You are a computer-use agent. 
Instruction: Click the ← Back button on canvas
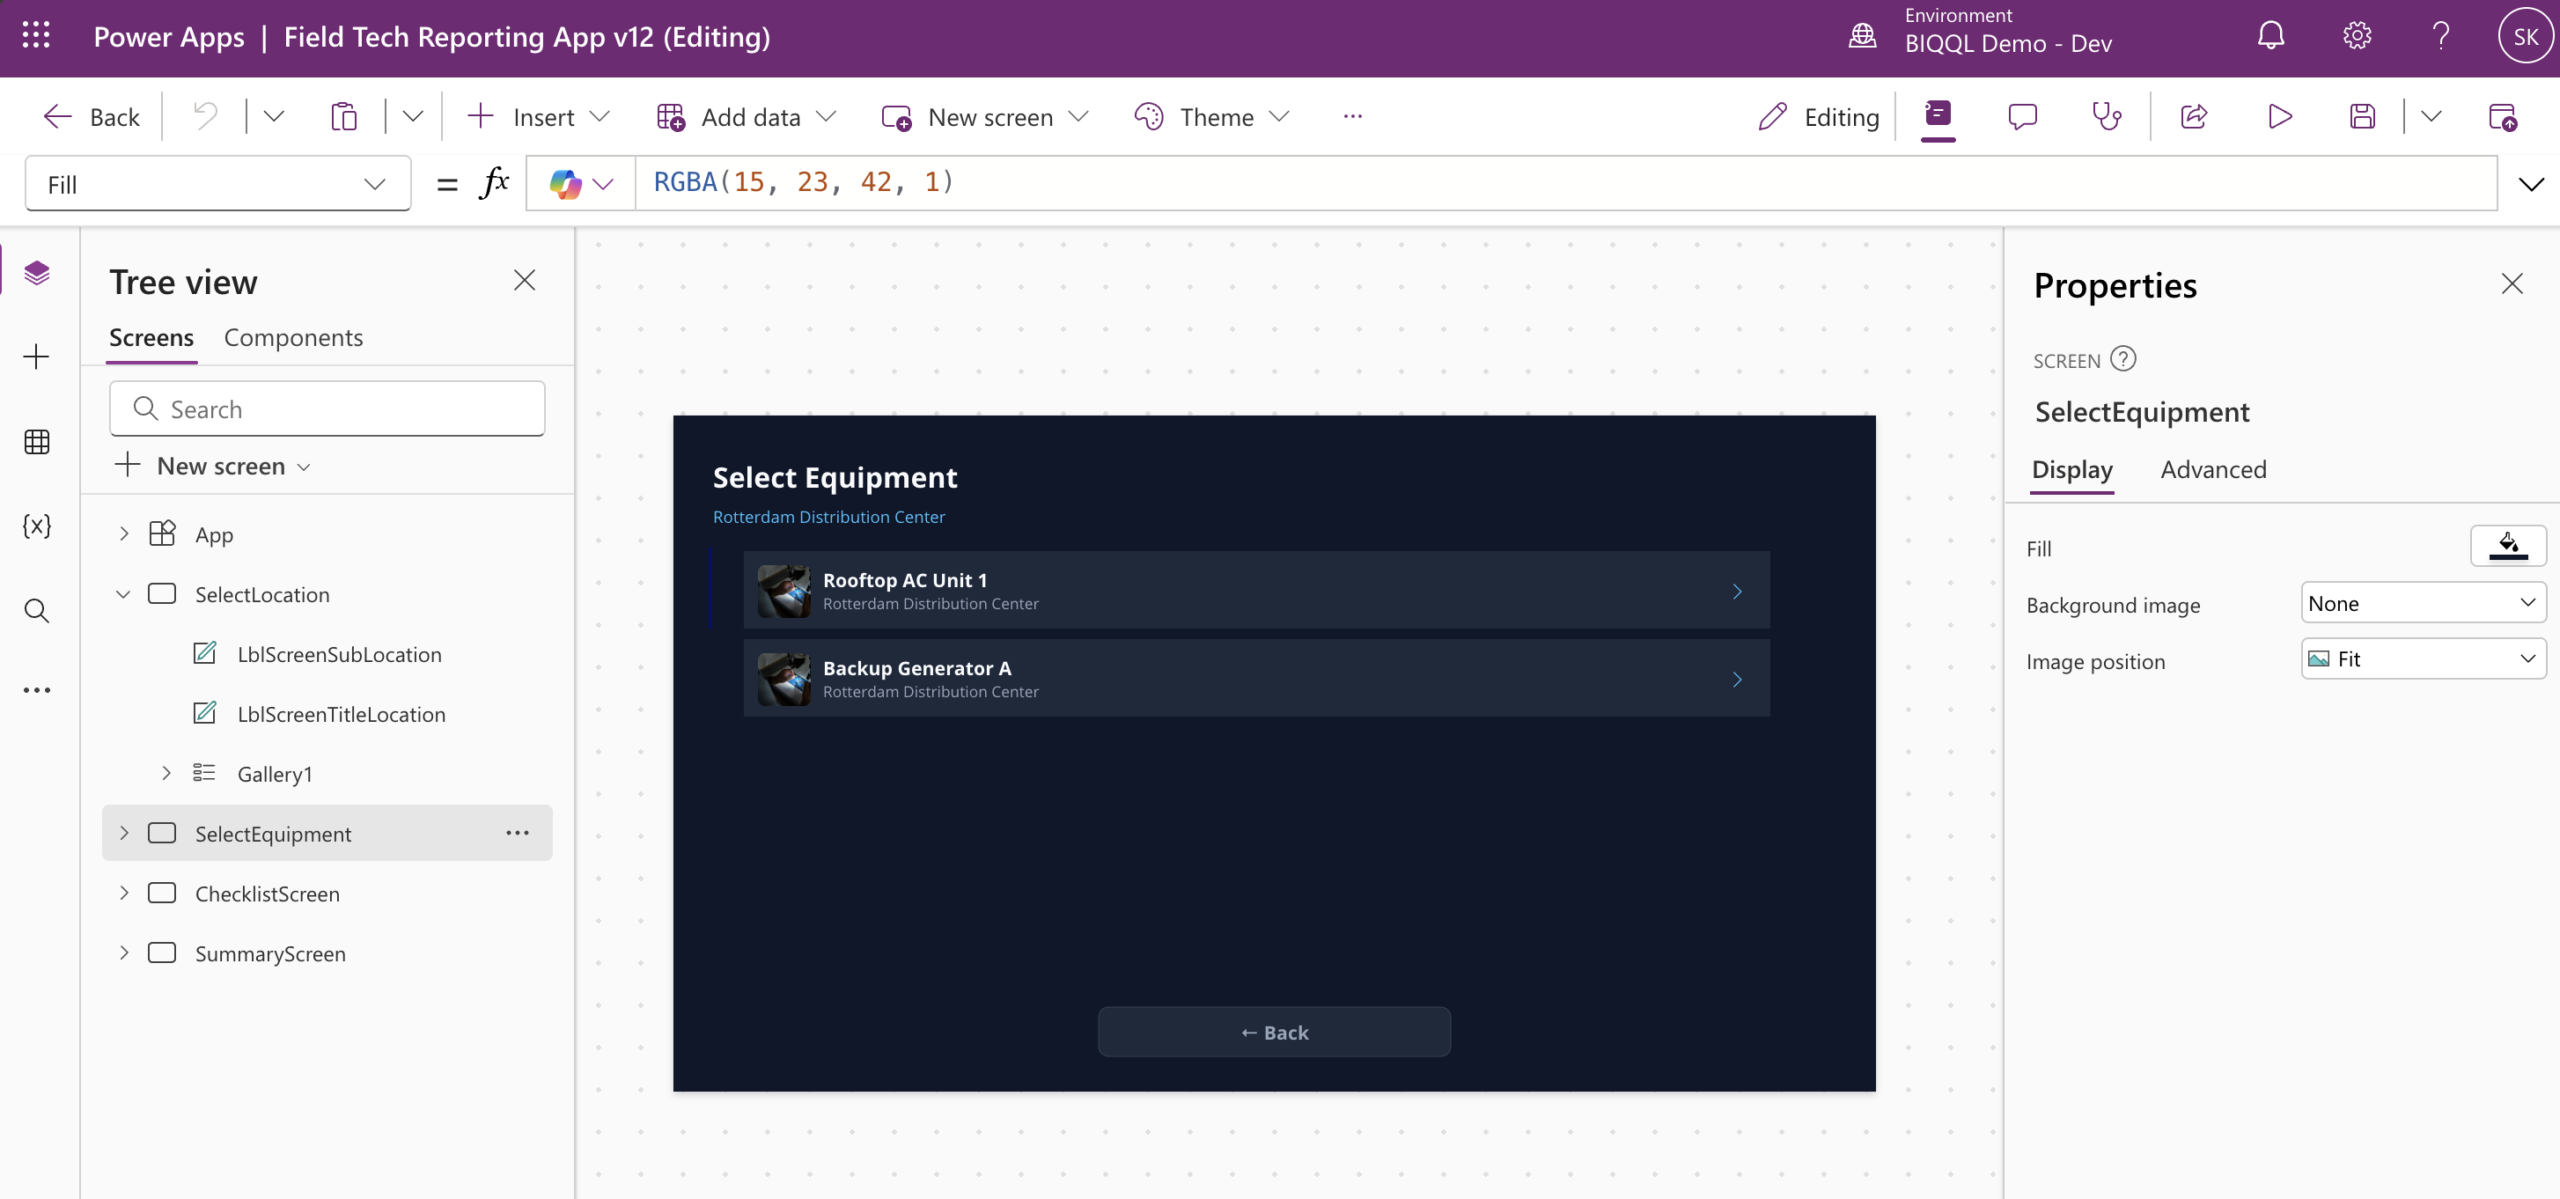tap(1274, 1032)
